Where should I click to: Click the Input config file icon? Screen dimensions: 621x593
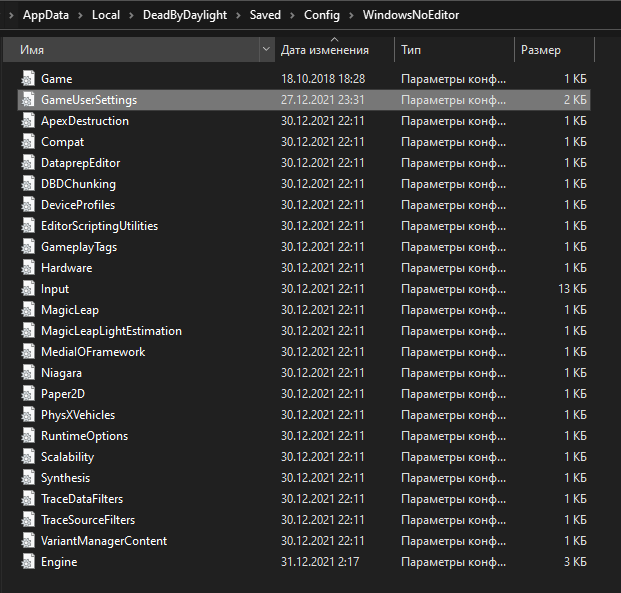tap(28, 289)
